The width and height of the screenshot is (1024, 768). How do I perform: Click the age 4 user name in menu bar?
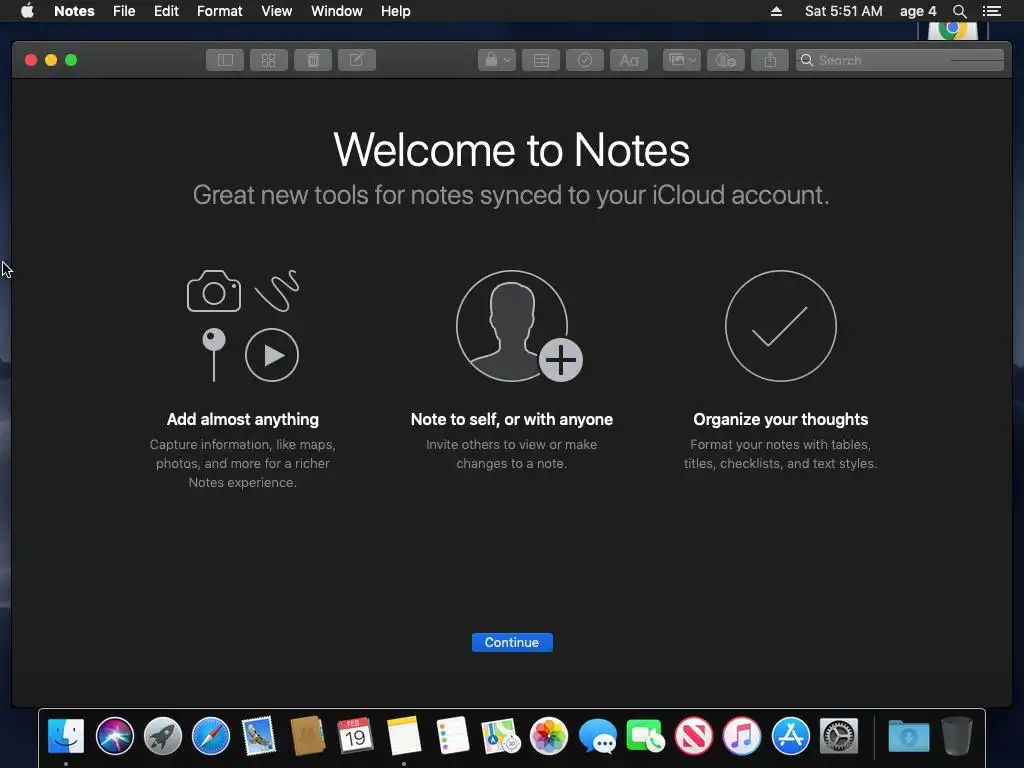pos(918,11)
